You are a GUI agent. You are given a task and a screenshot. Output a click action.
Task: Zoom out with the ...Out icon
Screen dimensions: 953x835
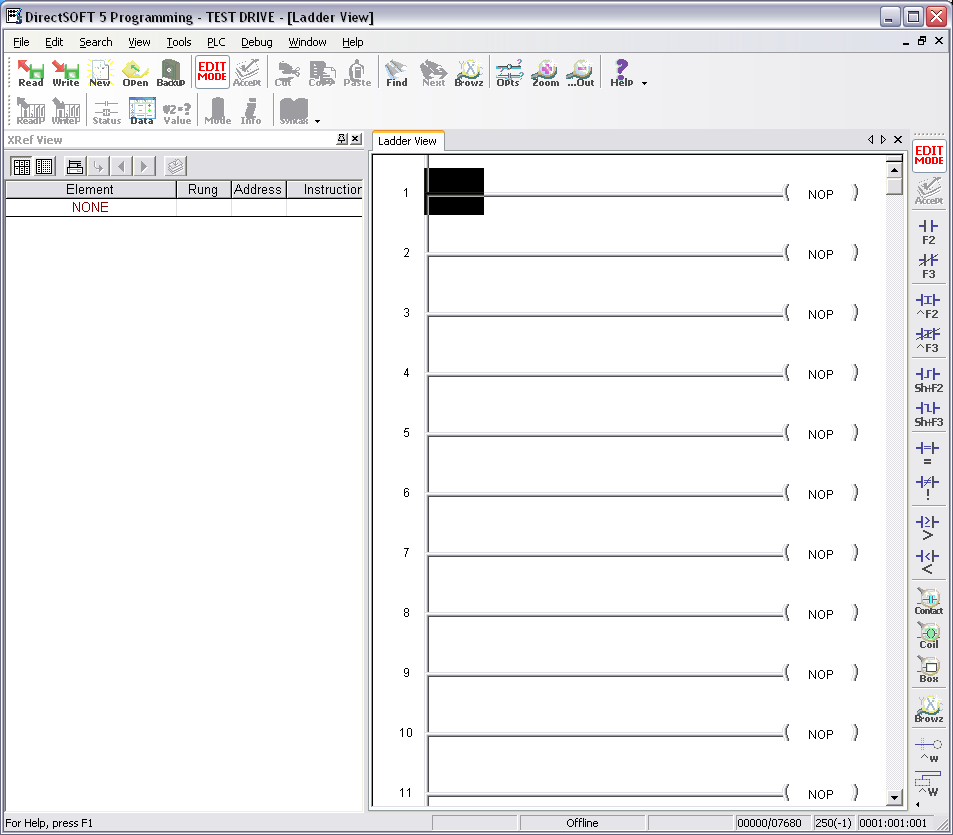pos(581,73)
